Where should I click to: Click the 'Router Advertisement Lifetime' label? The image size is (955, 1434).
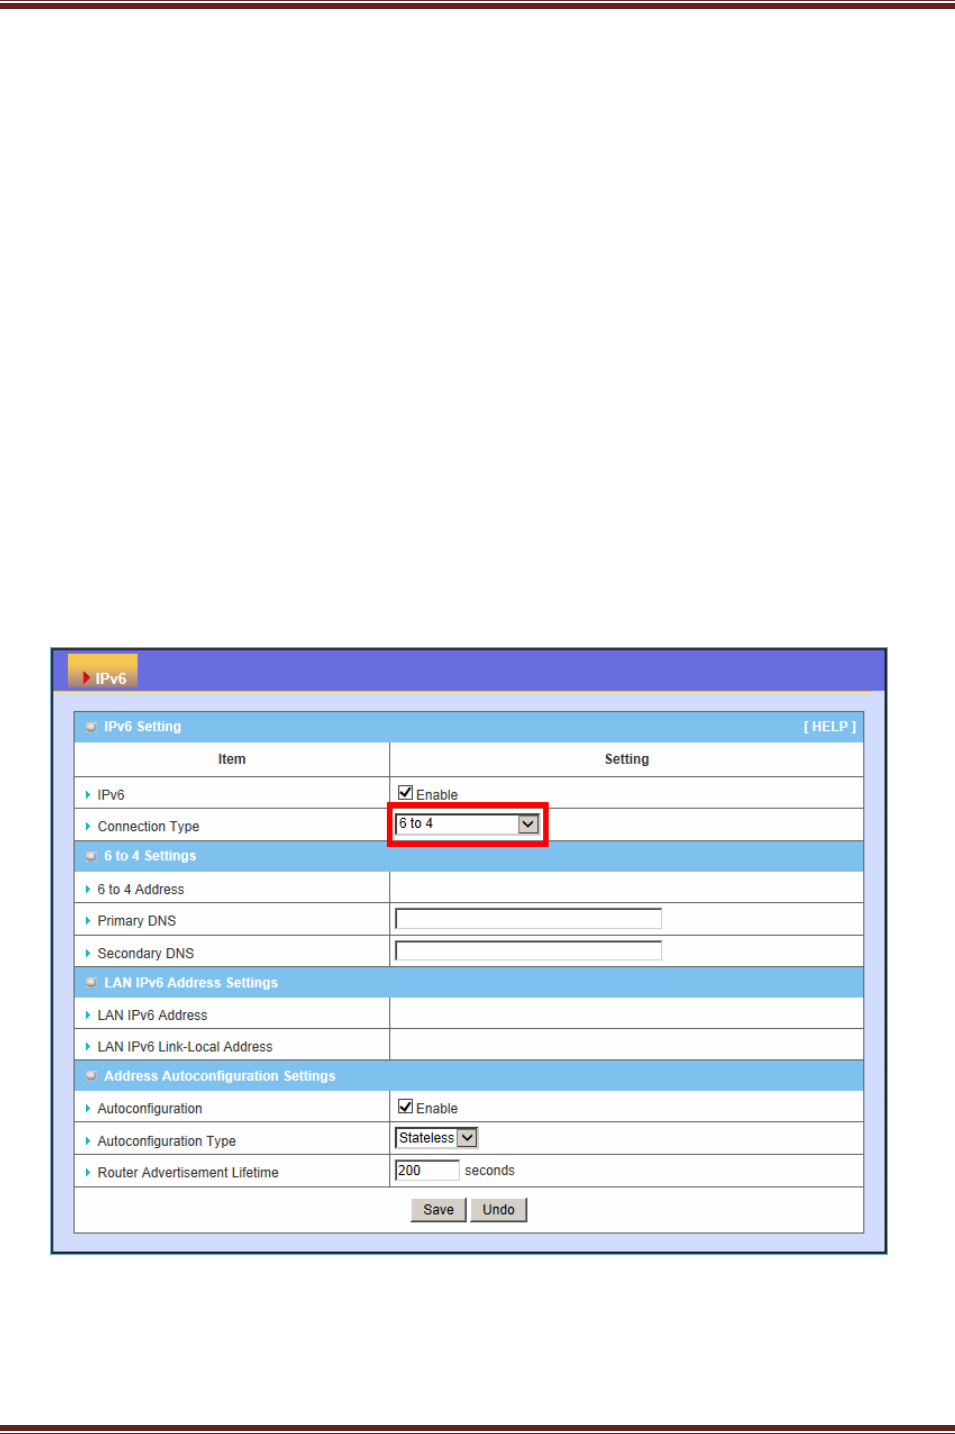pos(188,1172)
